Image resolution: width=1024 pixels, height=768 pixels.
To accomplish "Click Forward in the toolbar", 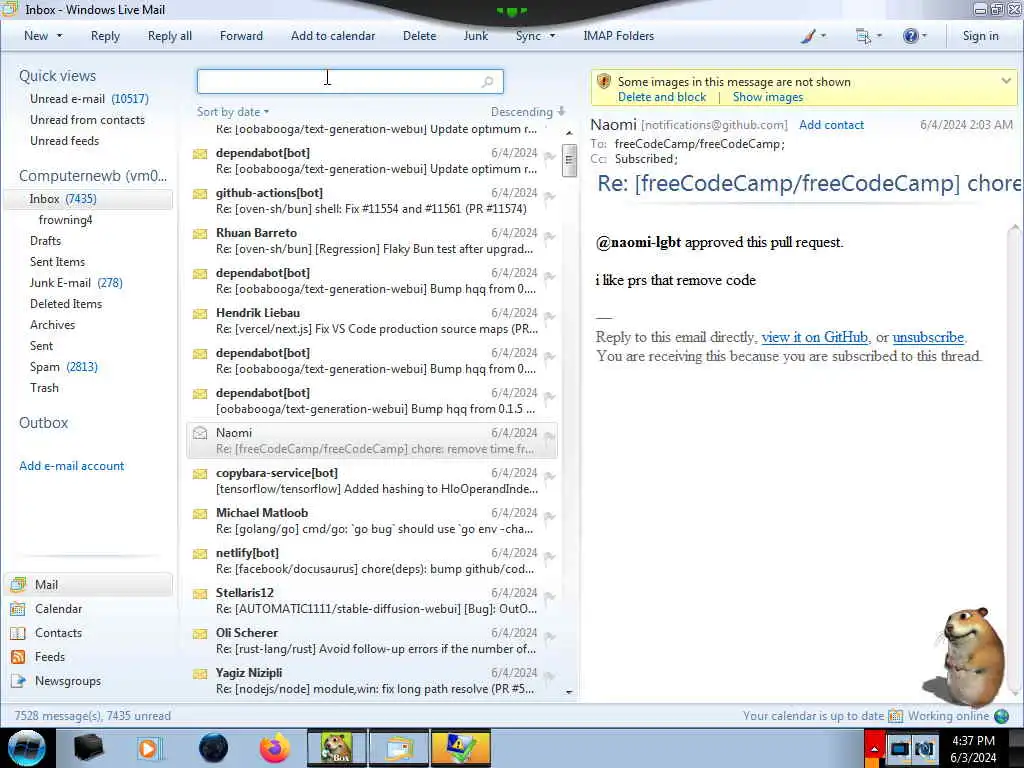I will pyautogui.click(x=241, y=36).
